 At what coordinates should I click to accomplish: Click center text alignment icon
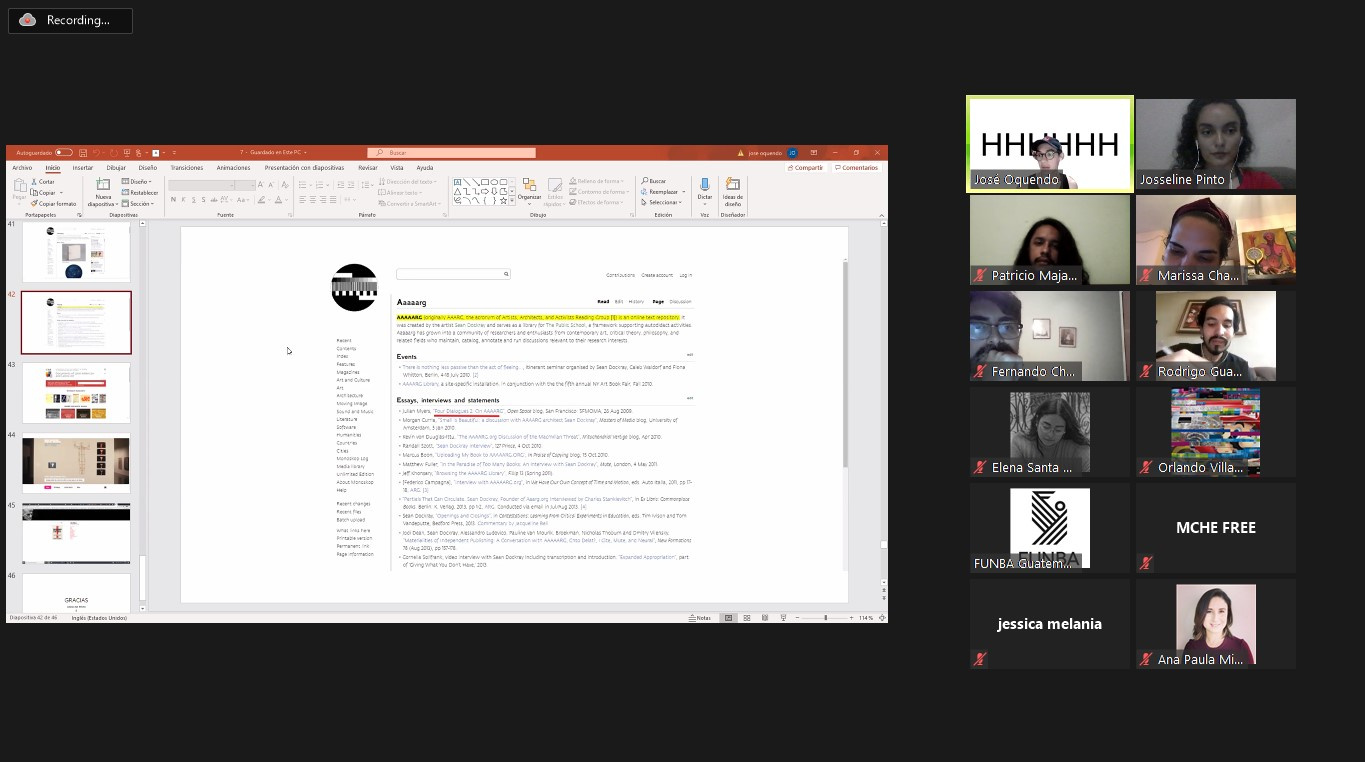(313, 200)
